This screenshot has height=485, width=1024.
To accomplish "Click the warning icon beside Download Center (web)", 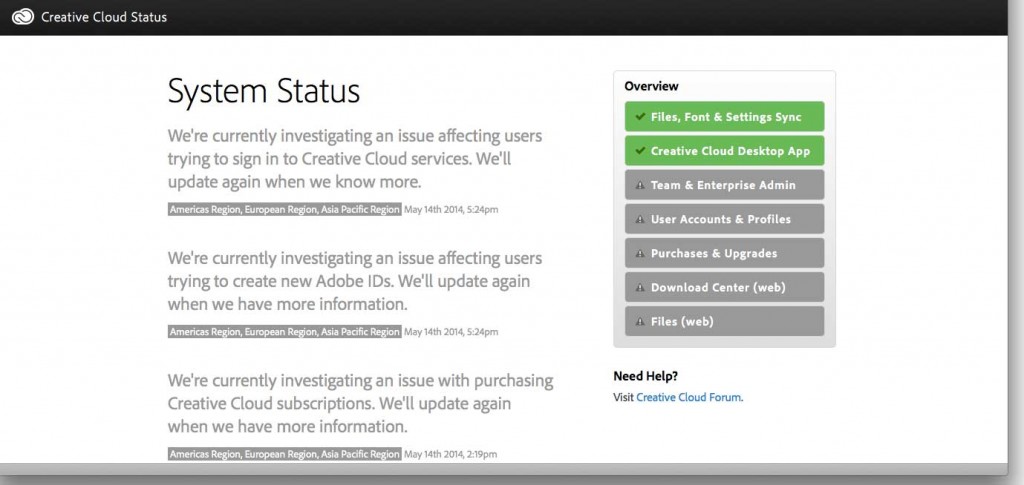I will tap(639, 287).
